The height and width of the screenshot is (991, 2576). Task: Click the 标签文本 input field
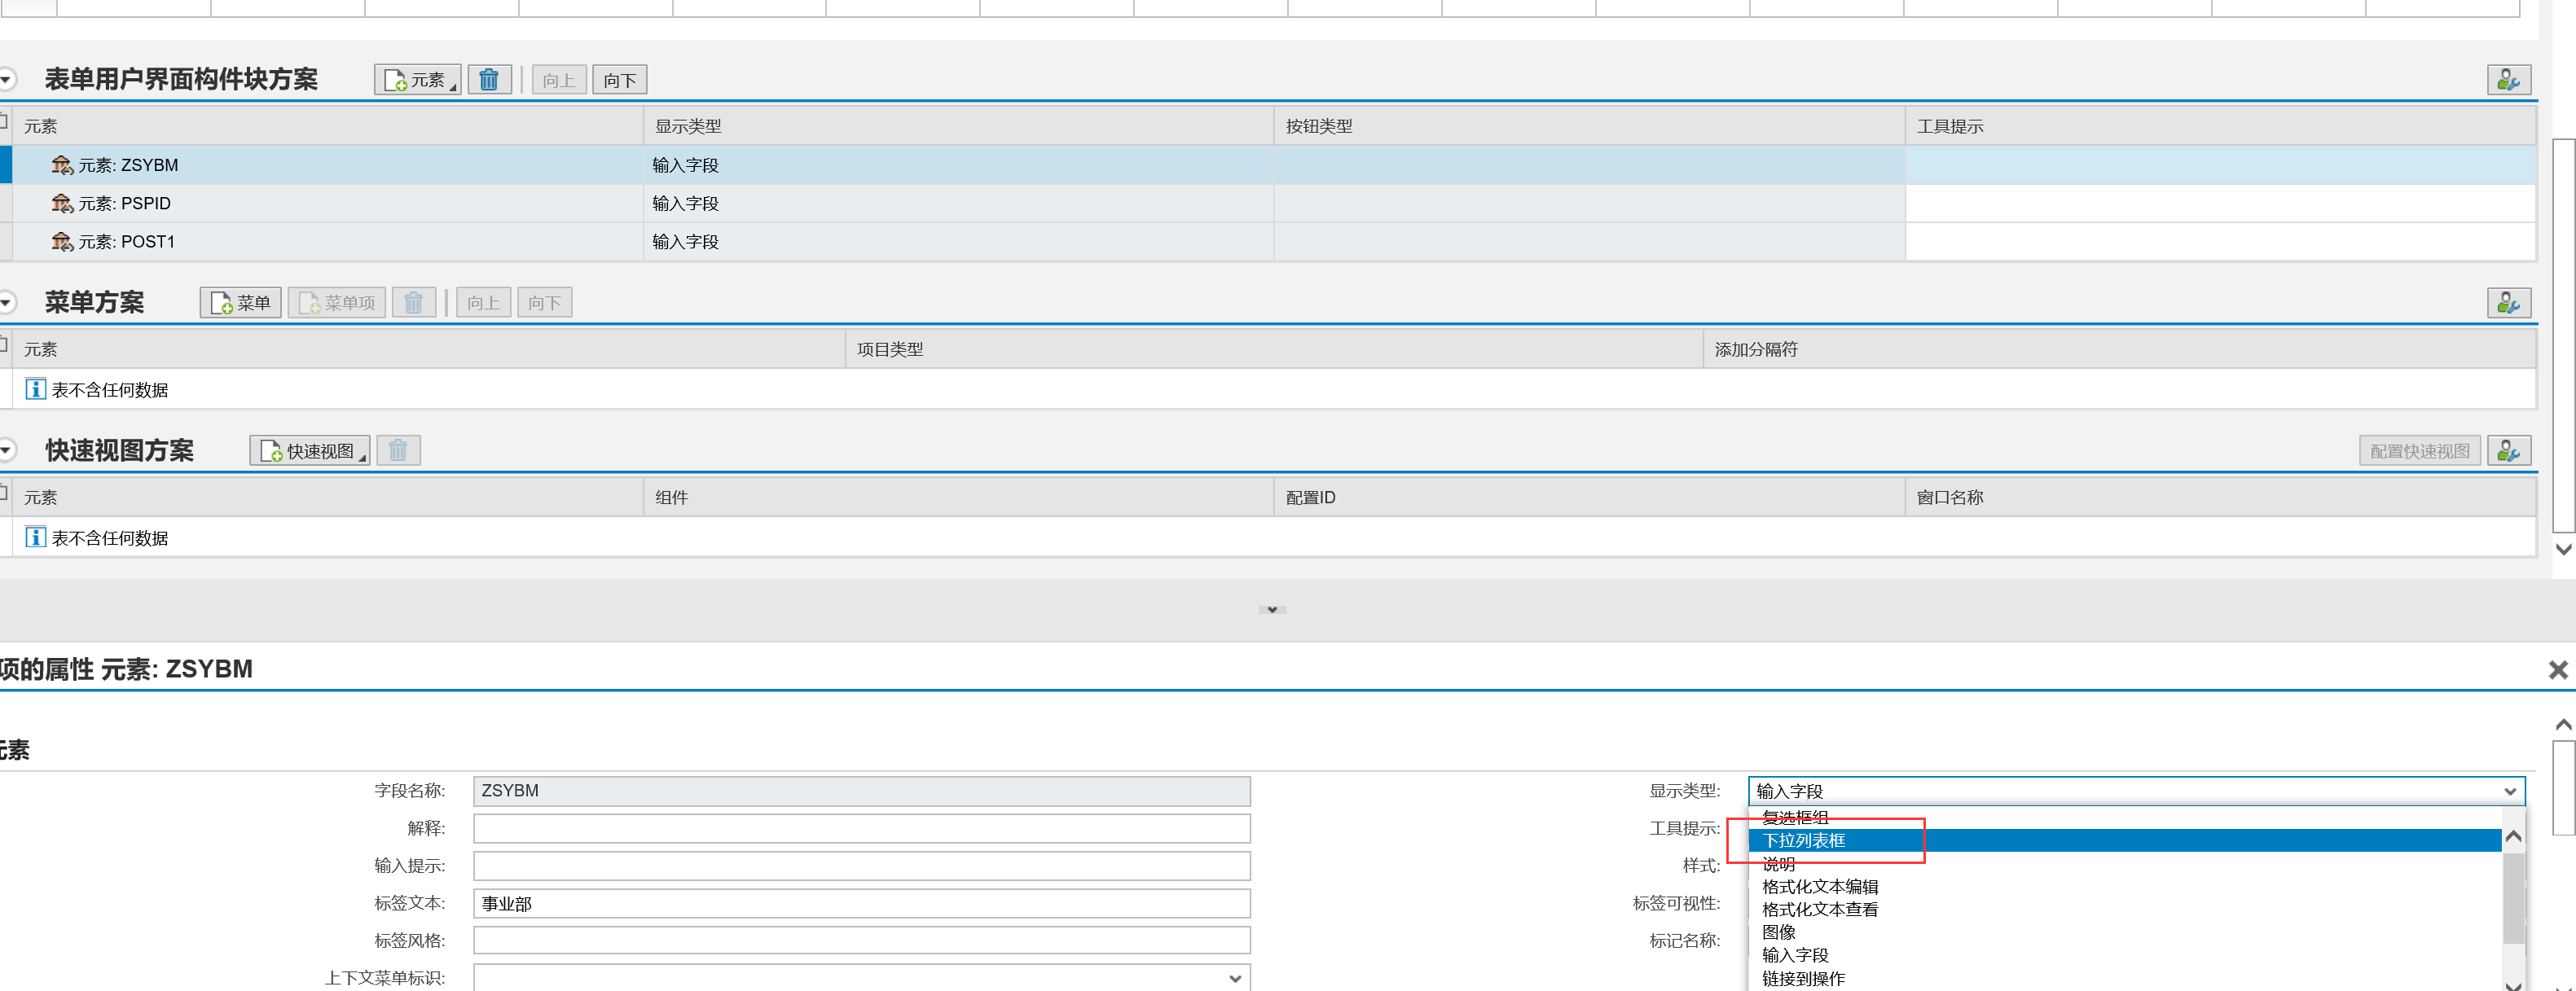(861, 904)
